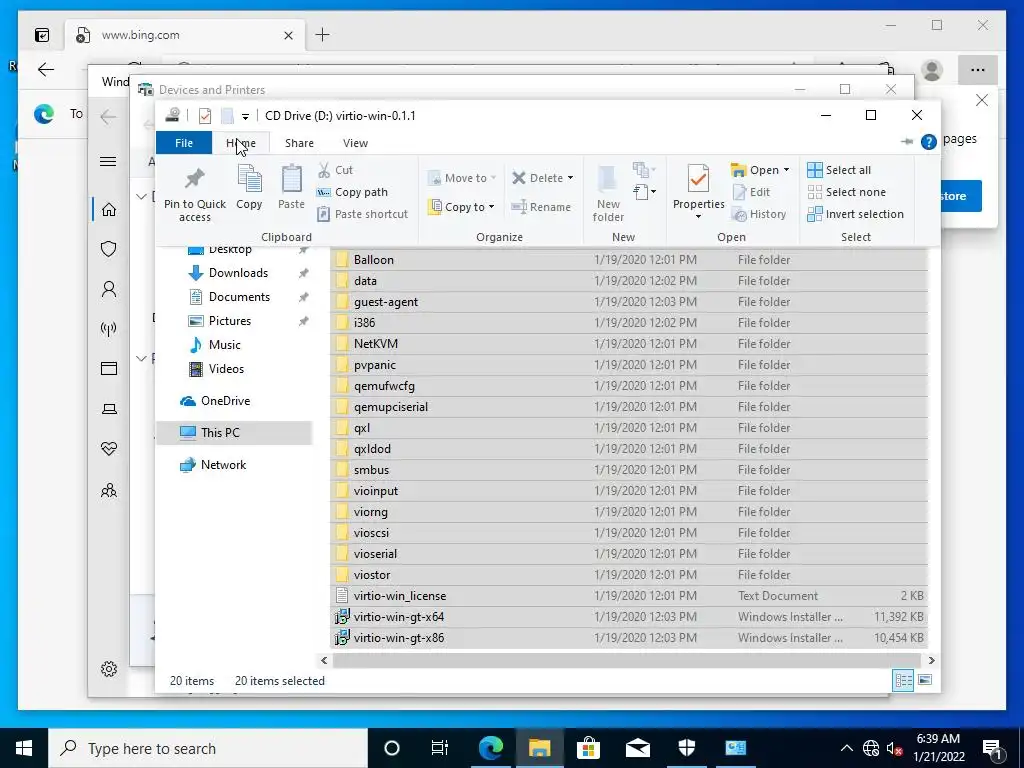
Task: Switch to the Home ribbon tab
Action: [x=240, y=142]
